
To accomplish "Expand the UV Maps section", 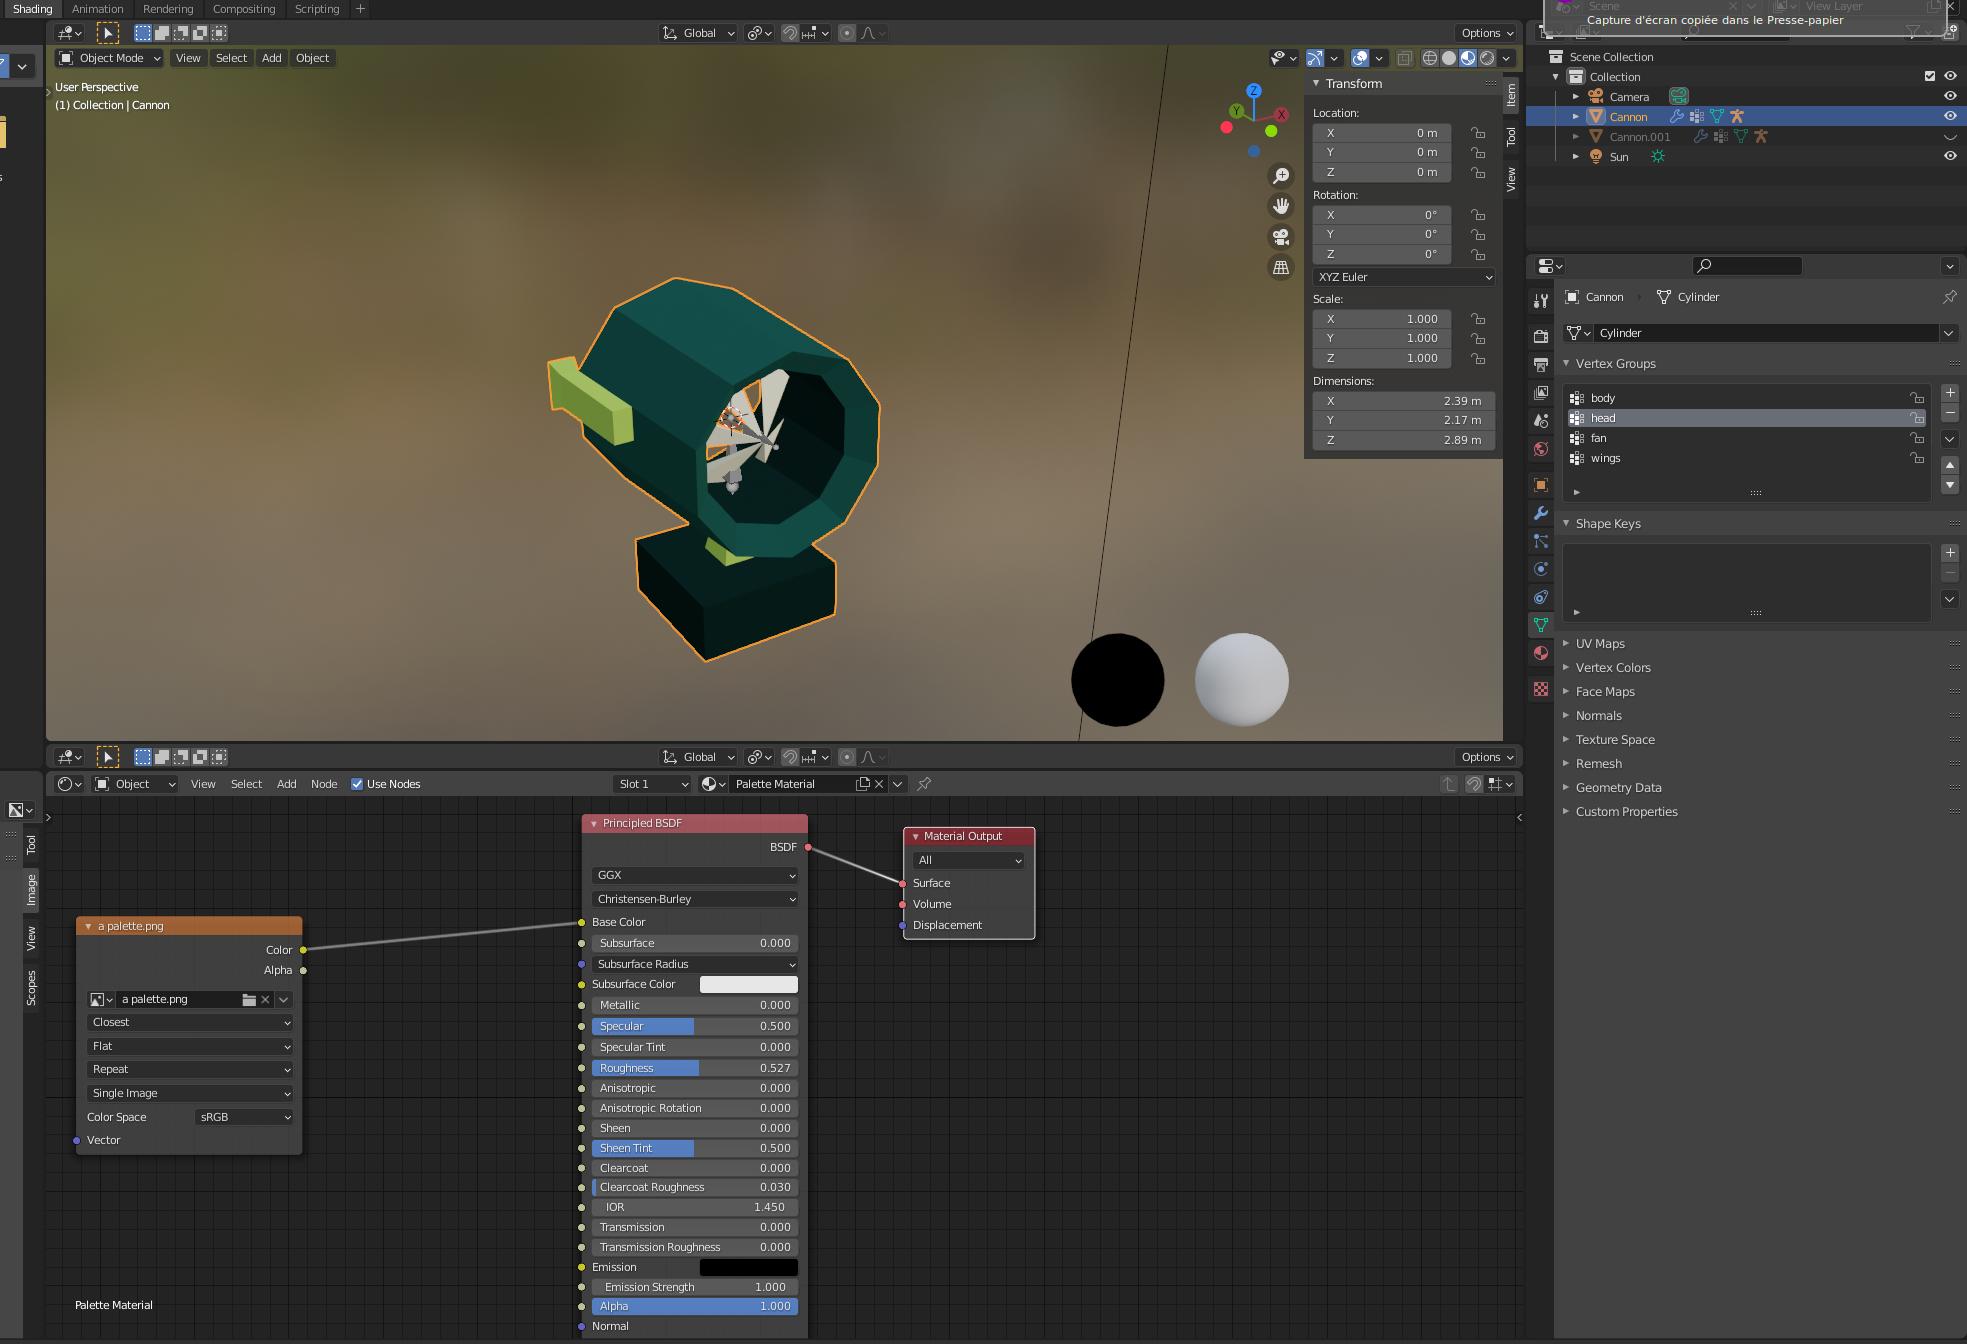I will point(1600,643).
